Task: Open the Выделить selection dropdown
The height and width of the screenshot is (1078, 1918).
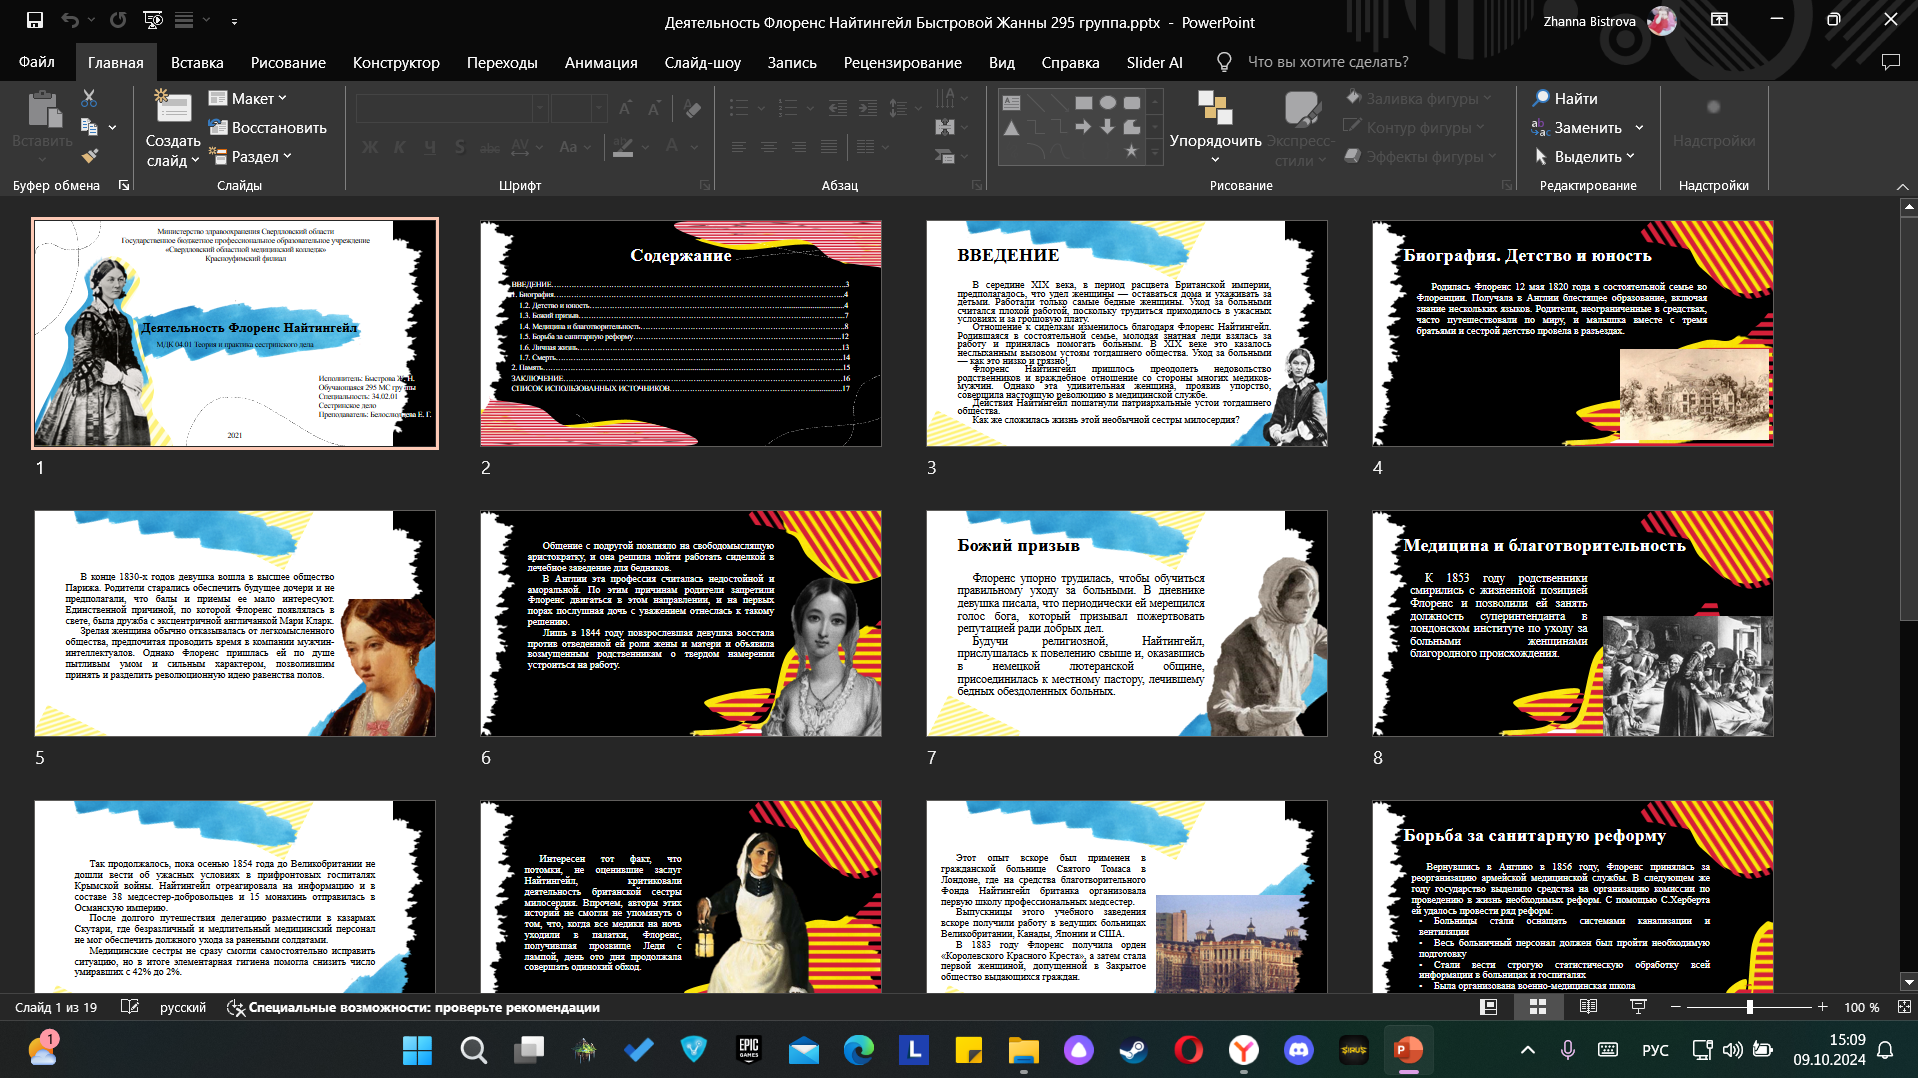Action: (1585, 156)
